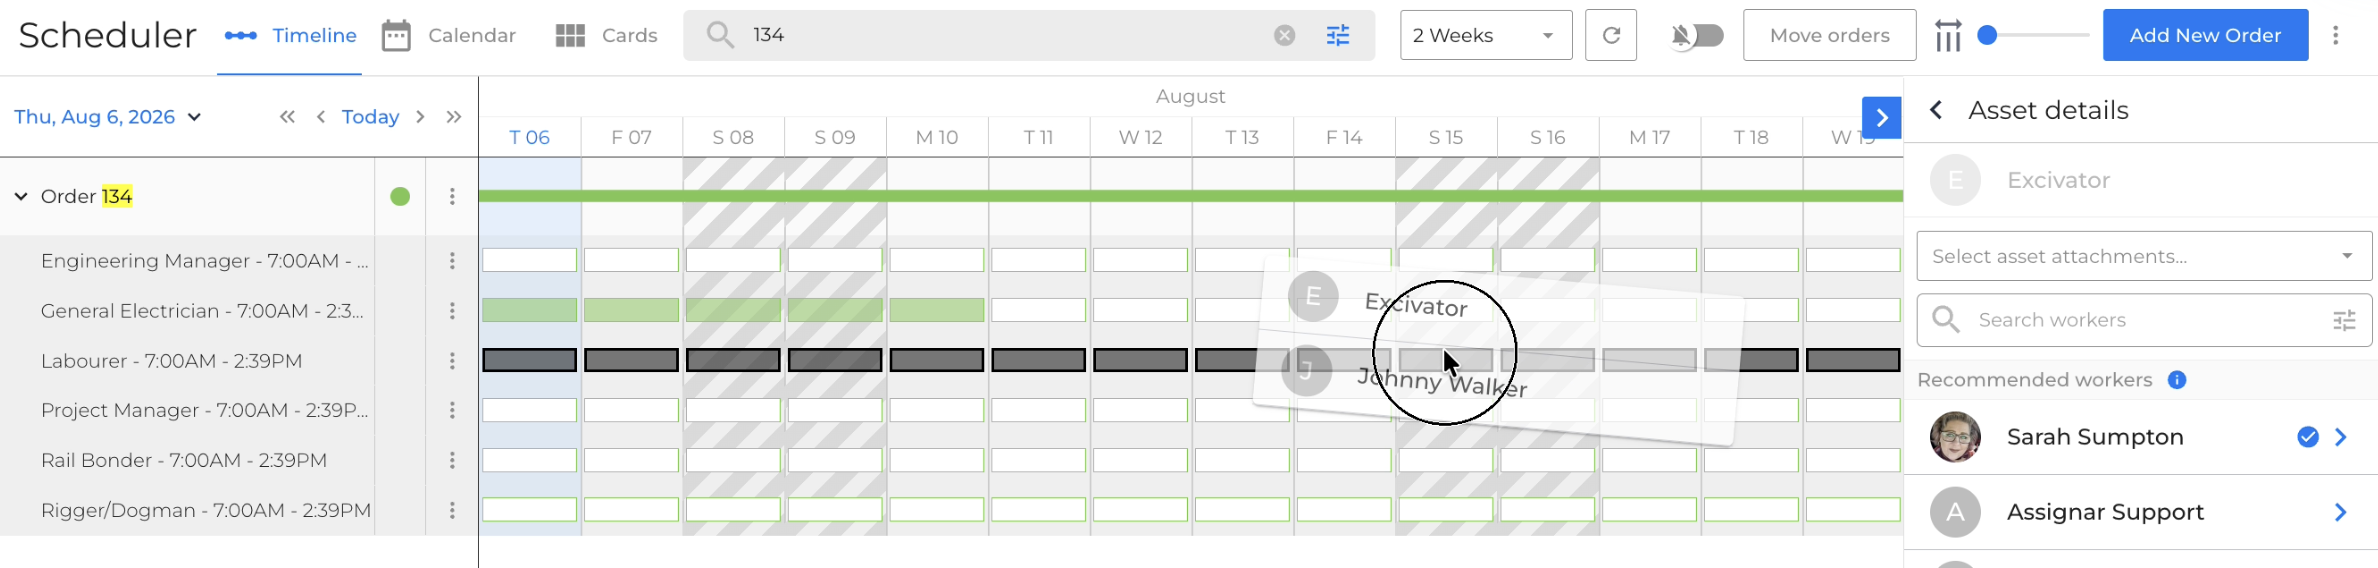The height and width of the screenshot is (568, 2378).
Task: Go back from Asset details panel
Action: (1936, 110)
